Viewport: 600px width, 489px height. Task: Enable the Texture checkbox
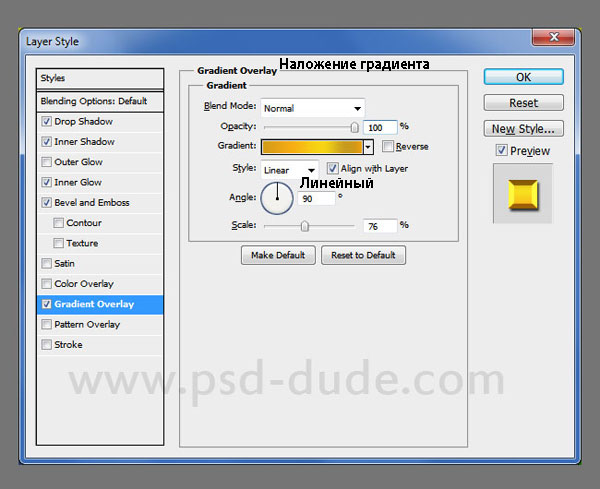point(58,243)
